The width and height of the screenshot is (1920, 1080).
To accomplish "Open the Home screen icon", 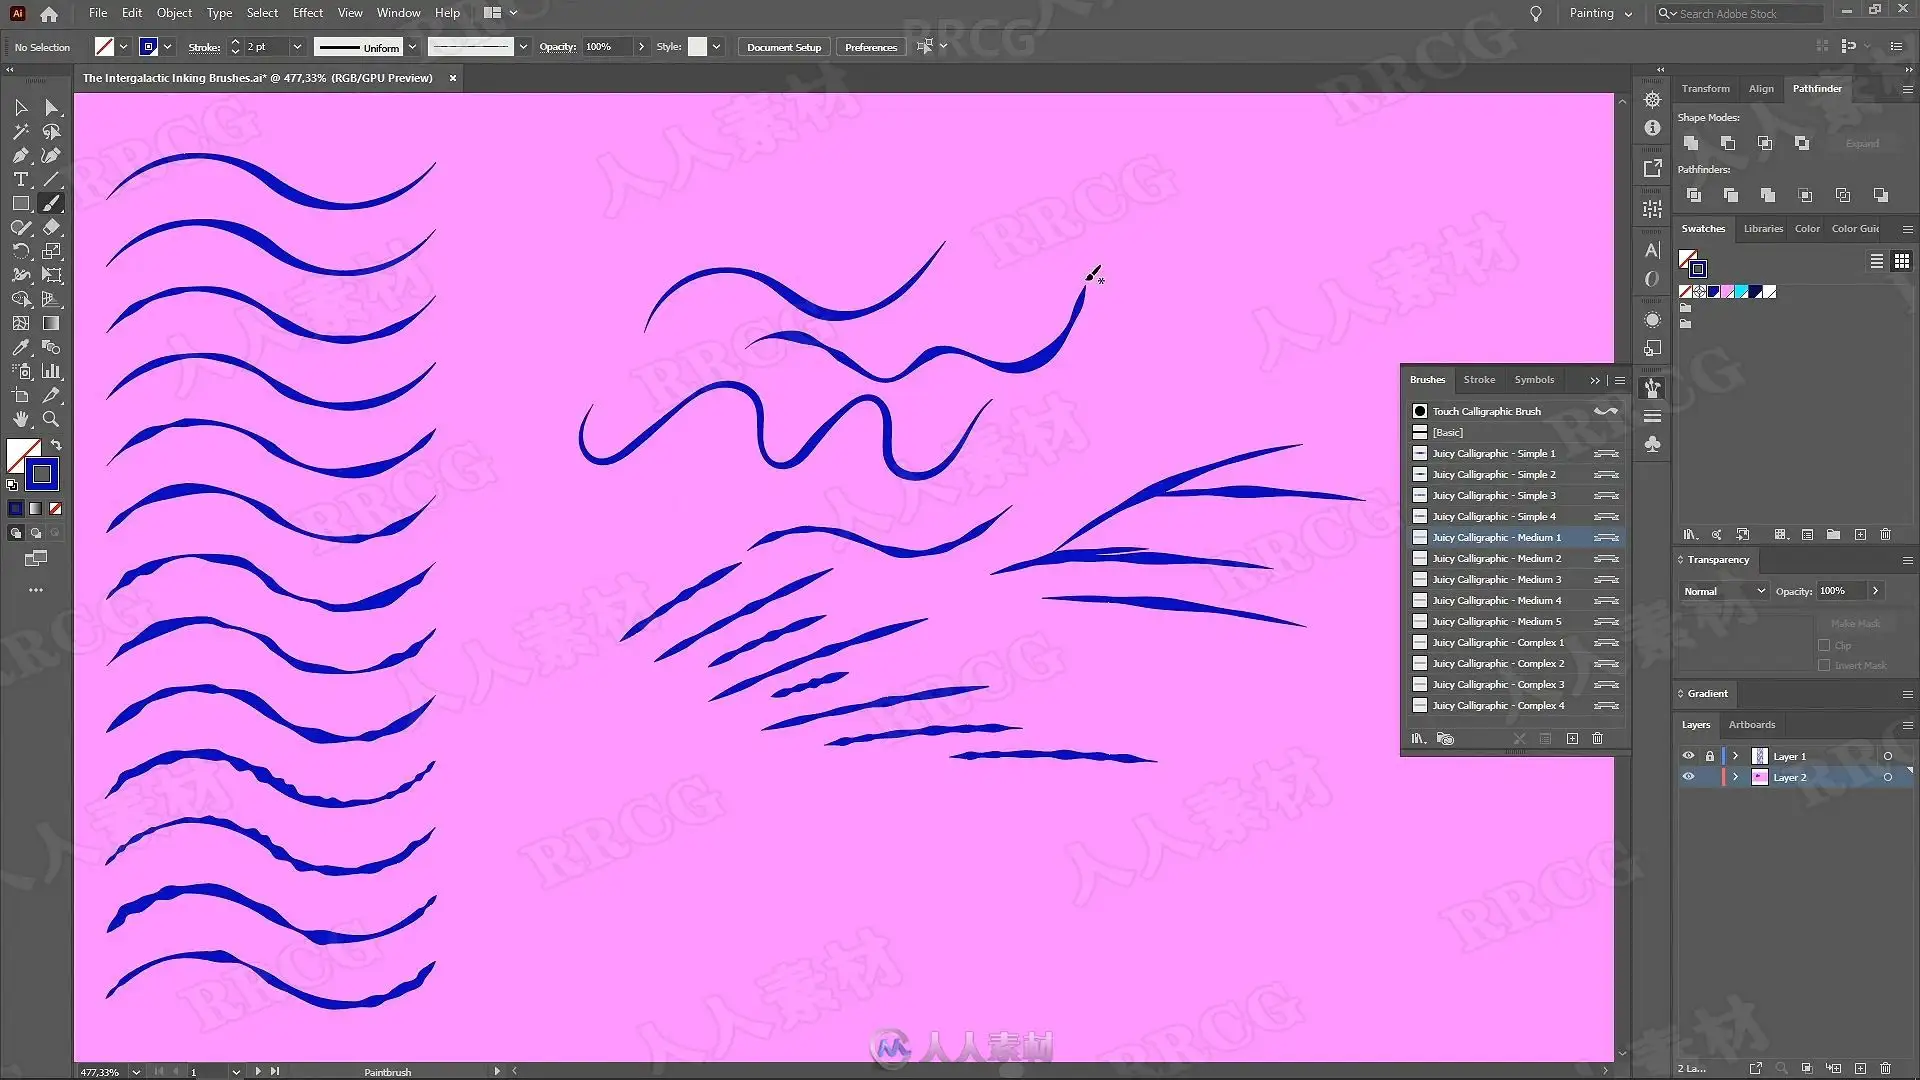I will pyautogui.click(x=49, y=14).
